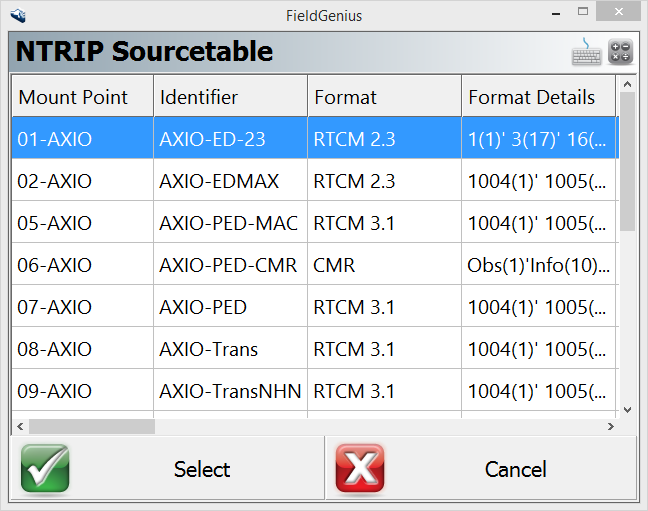Click the FieldGenius title bar app icon
The width and height of the screenshot is (648, 511).
pyautogui.click(x=18, y=15)
